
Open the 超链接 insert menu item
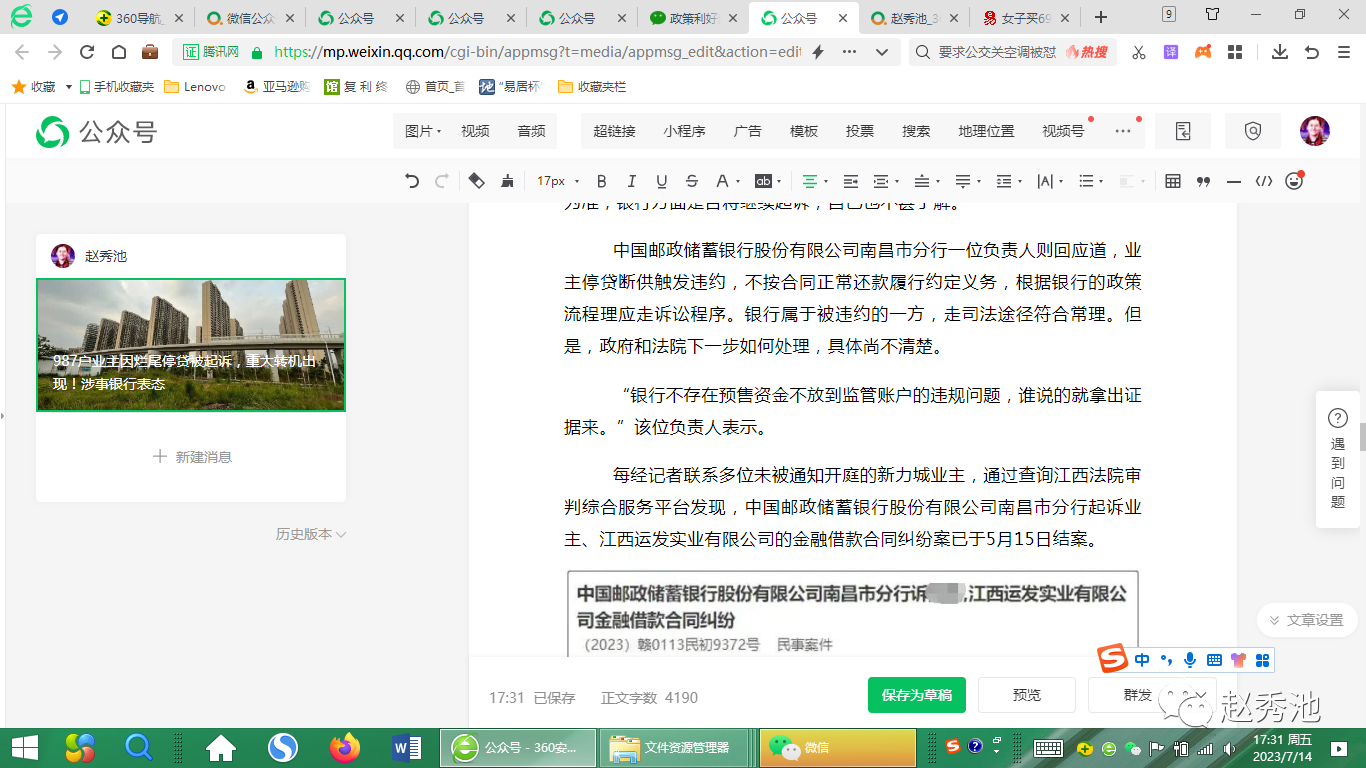[x=614, y=131]
